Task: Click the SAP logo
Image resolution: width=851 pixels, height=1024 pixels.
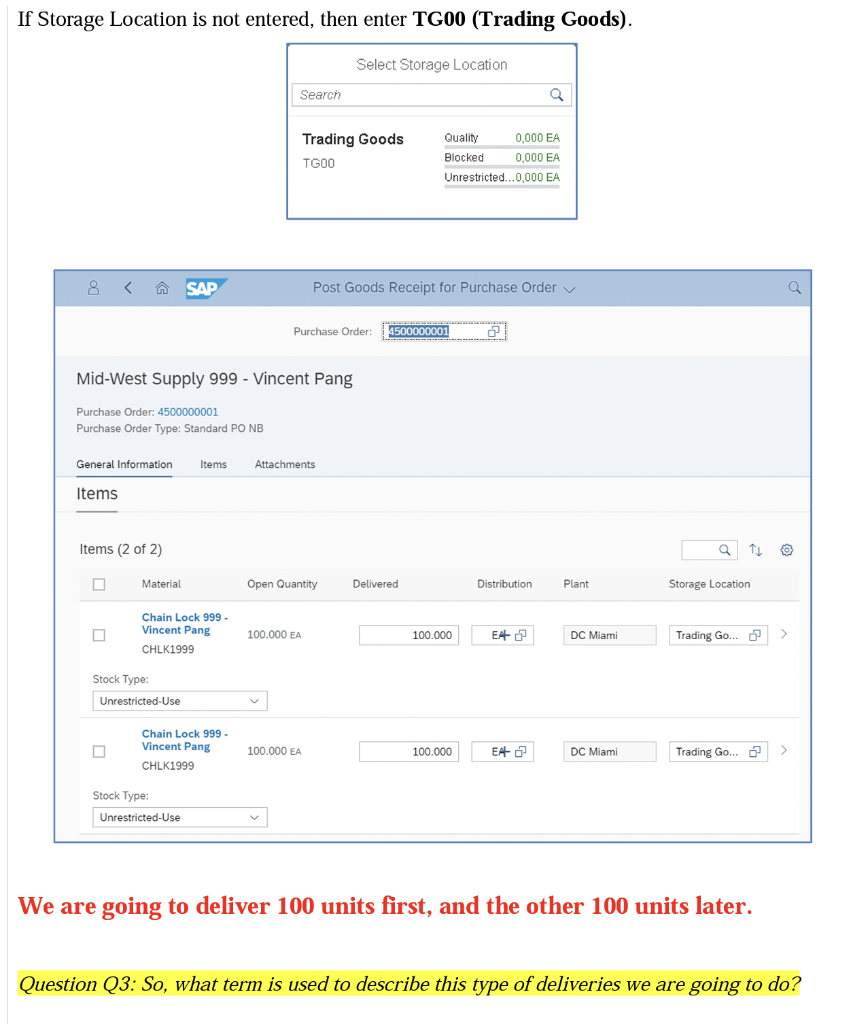Action: (206, 288)
